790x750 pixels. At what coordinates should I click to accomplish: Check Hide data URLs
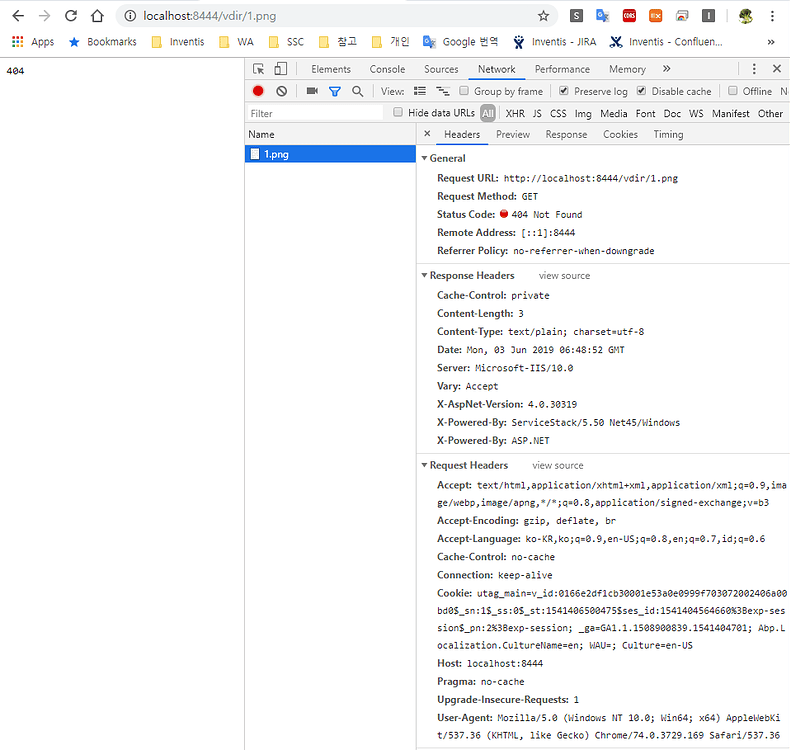click(398, 112)
